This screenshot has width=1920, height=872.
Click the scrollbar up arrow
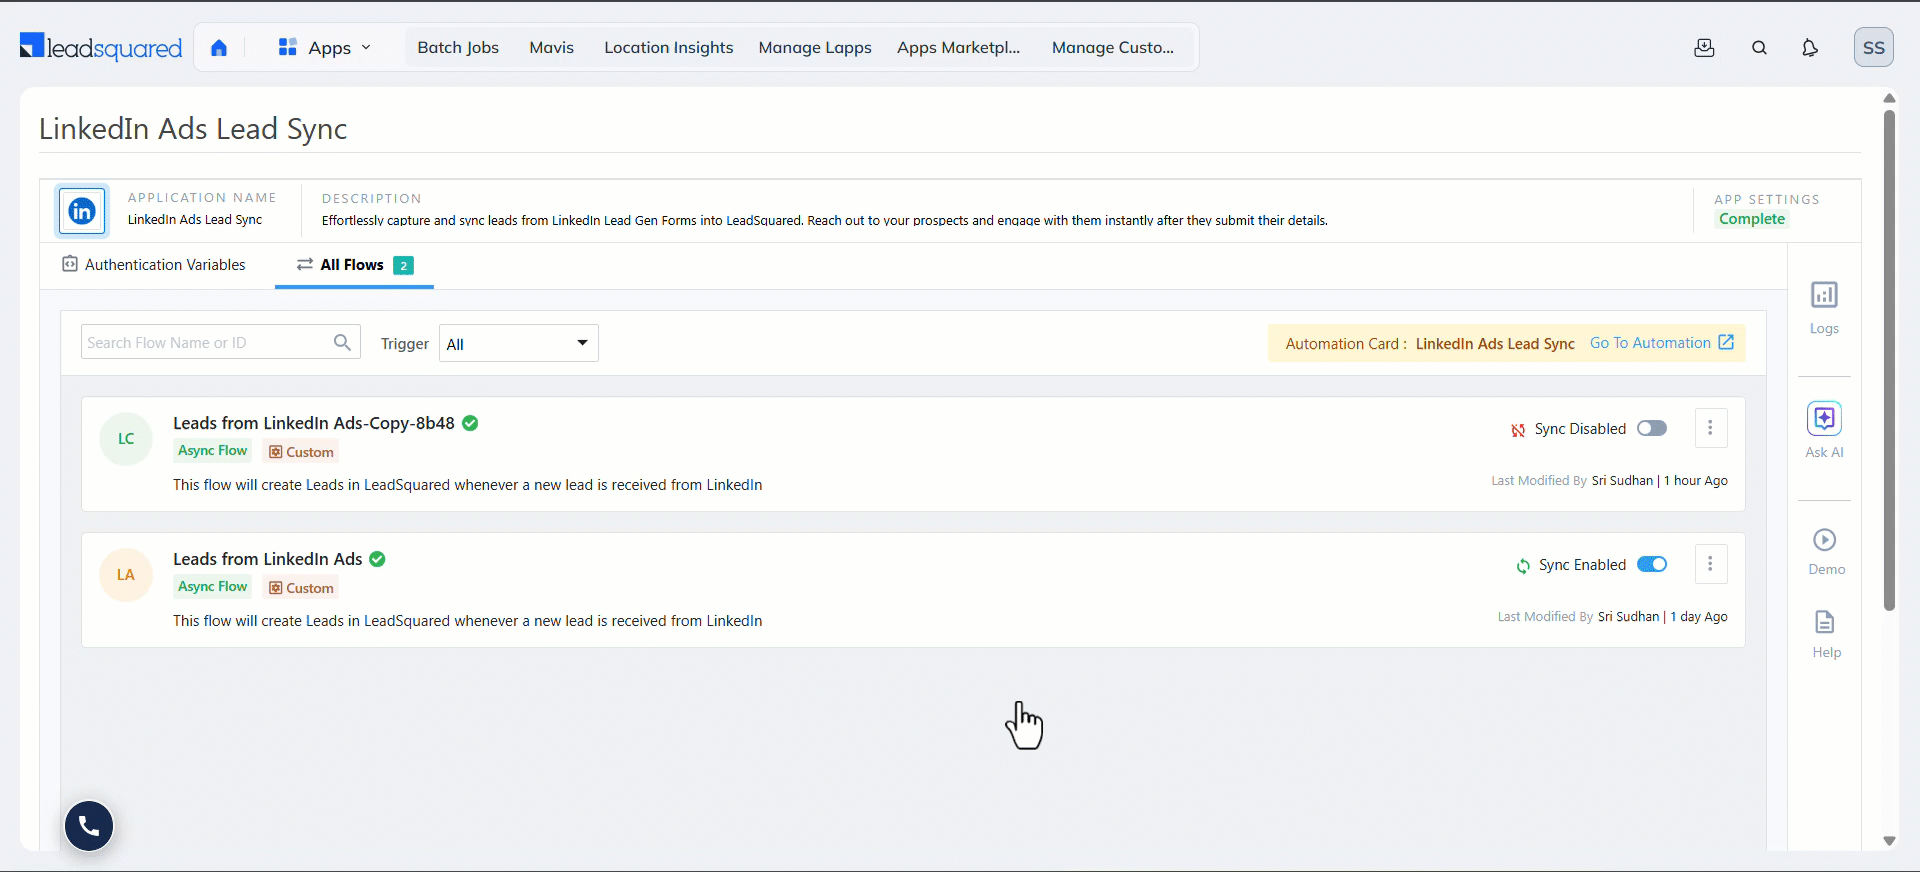pos(1889,98)
